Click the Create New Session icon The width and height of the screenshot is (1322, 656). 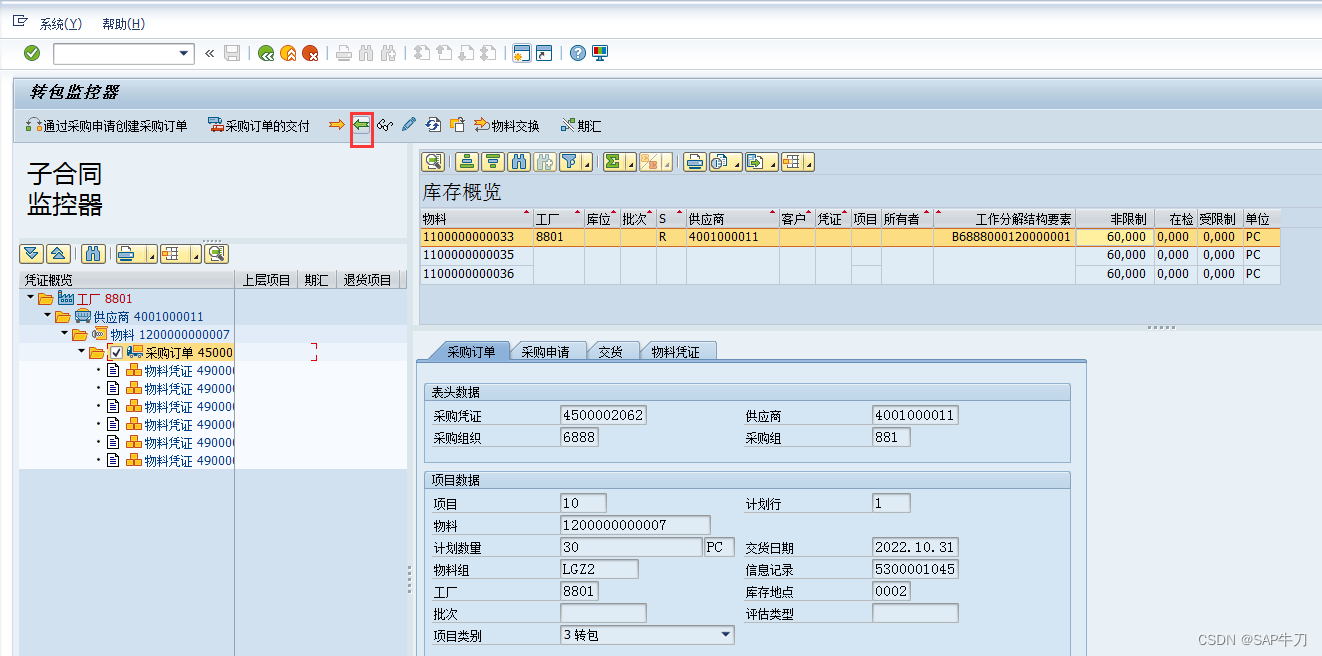(521, 53)
